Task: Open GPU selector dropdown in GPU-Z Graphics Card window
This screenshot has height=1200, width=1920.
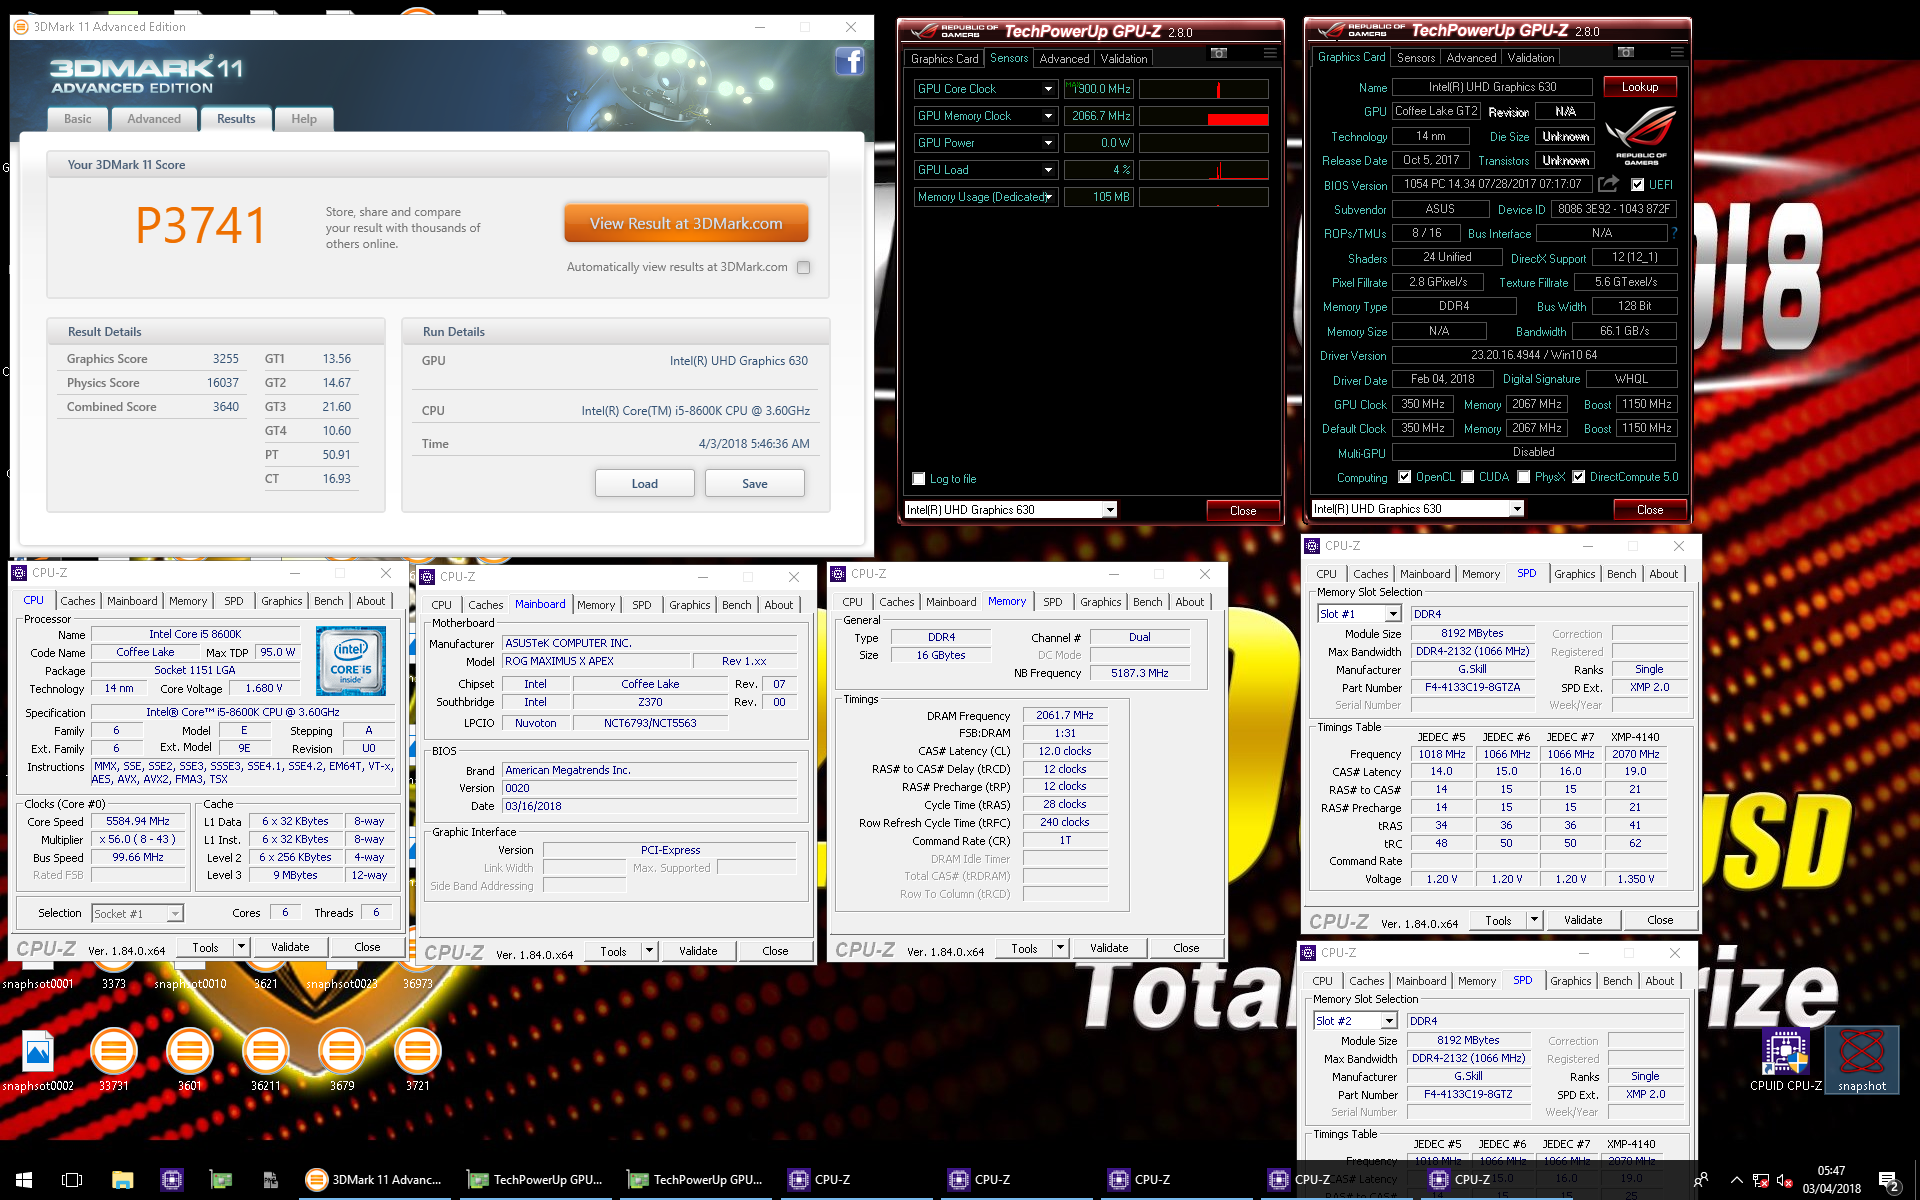Action: (x=1517, y=509)
